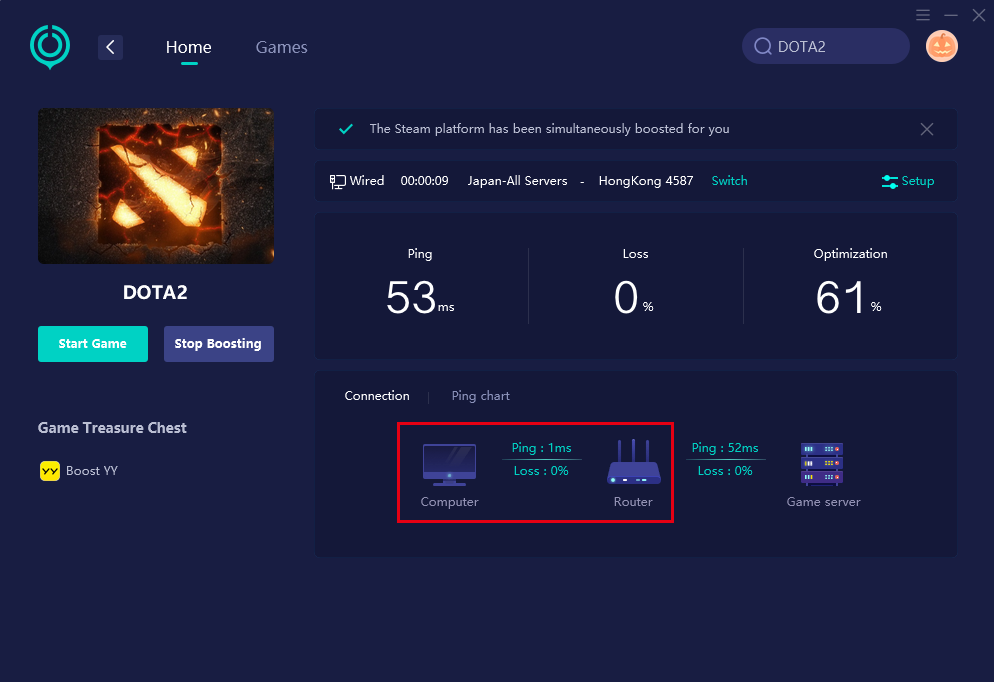Click the Ping : 52ms reading
The height and width of the screenshot is (682, 994).
[725, 447]
